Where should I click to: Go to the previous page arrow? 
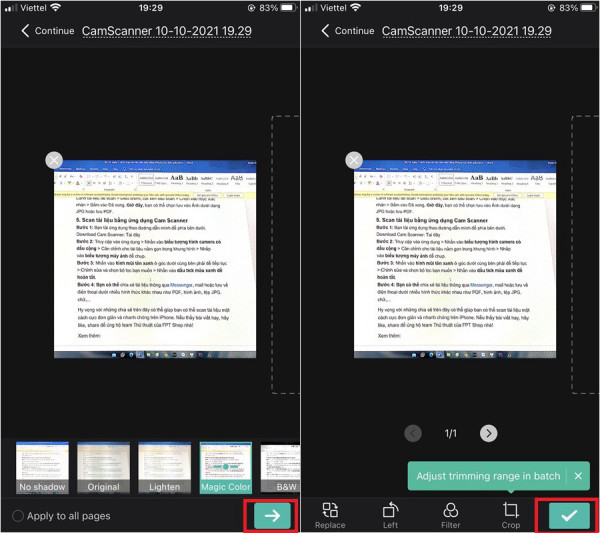[x=413, y=433]
